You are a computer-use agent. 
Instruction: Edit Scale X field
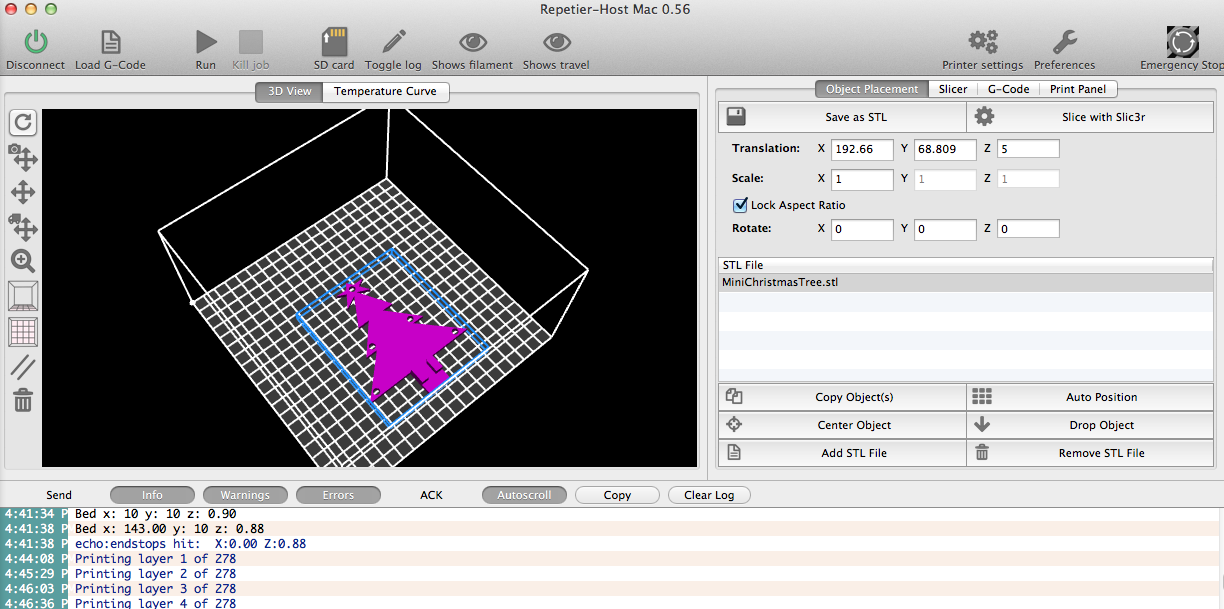[862, 179]
